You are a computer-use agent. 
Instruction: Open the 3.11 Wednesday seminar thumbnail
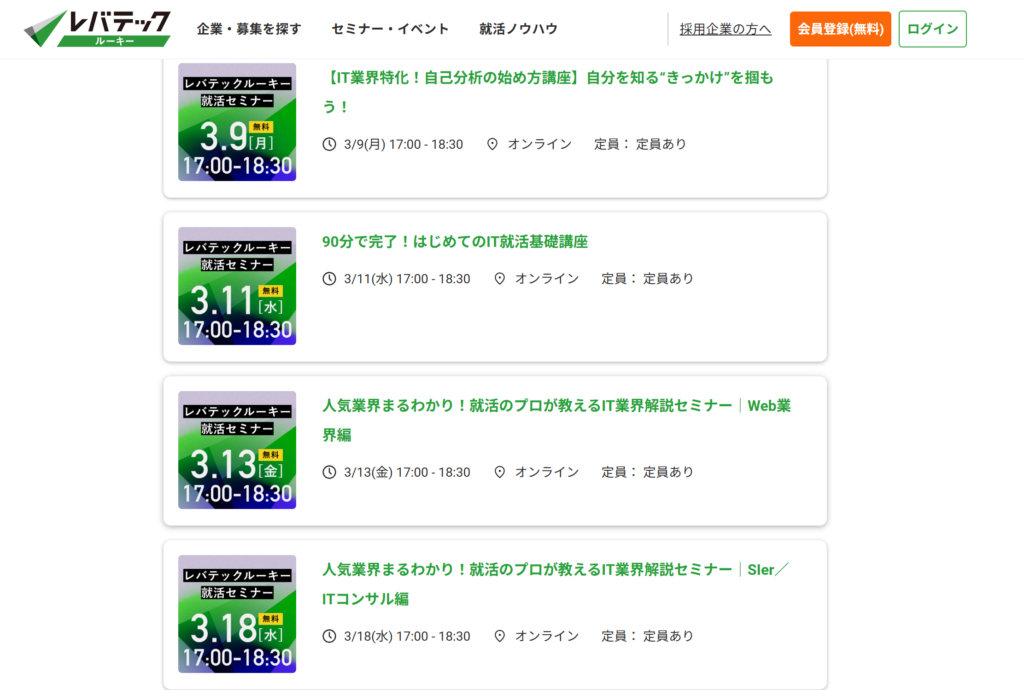(x=237, y=286)
